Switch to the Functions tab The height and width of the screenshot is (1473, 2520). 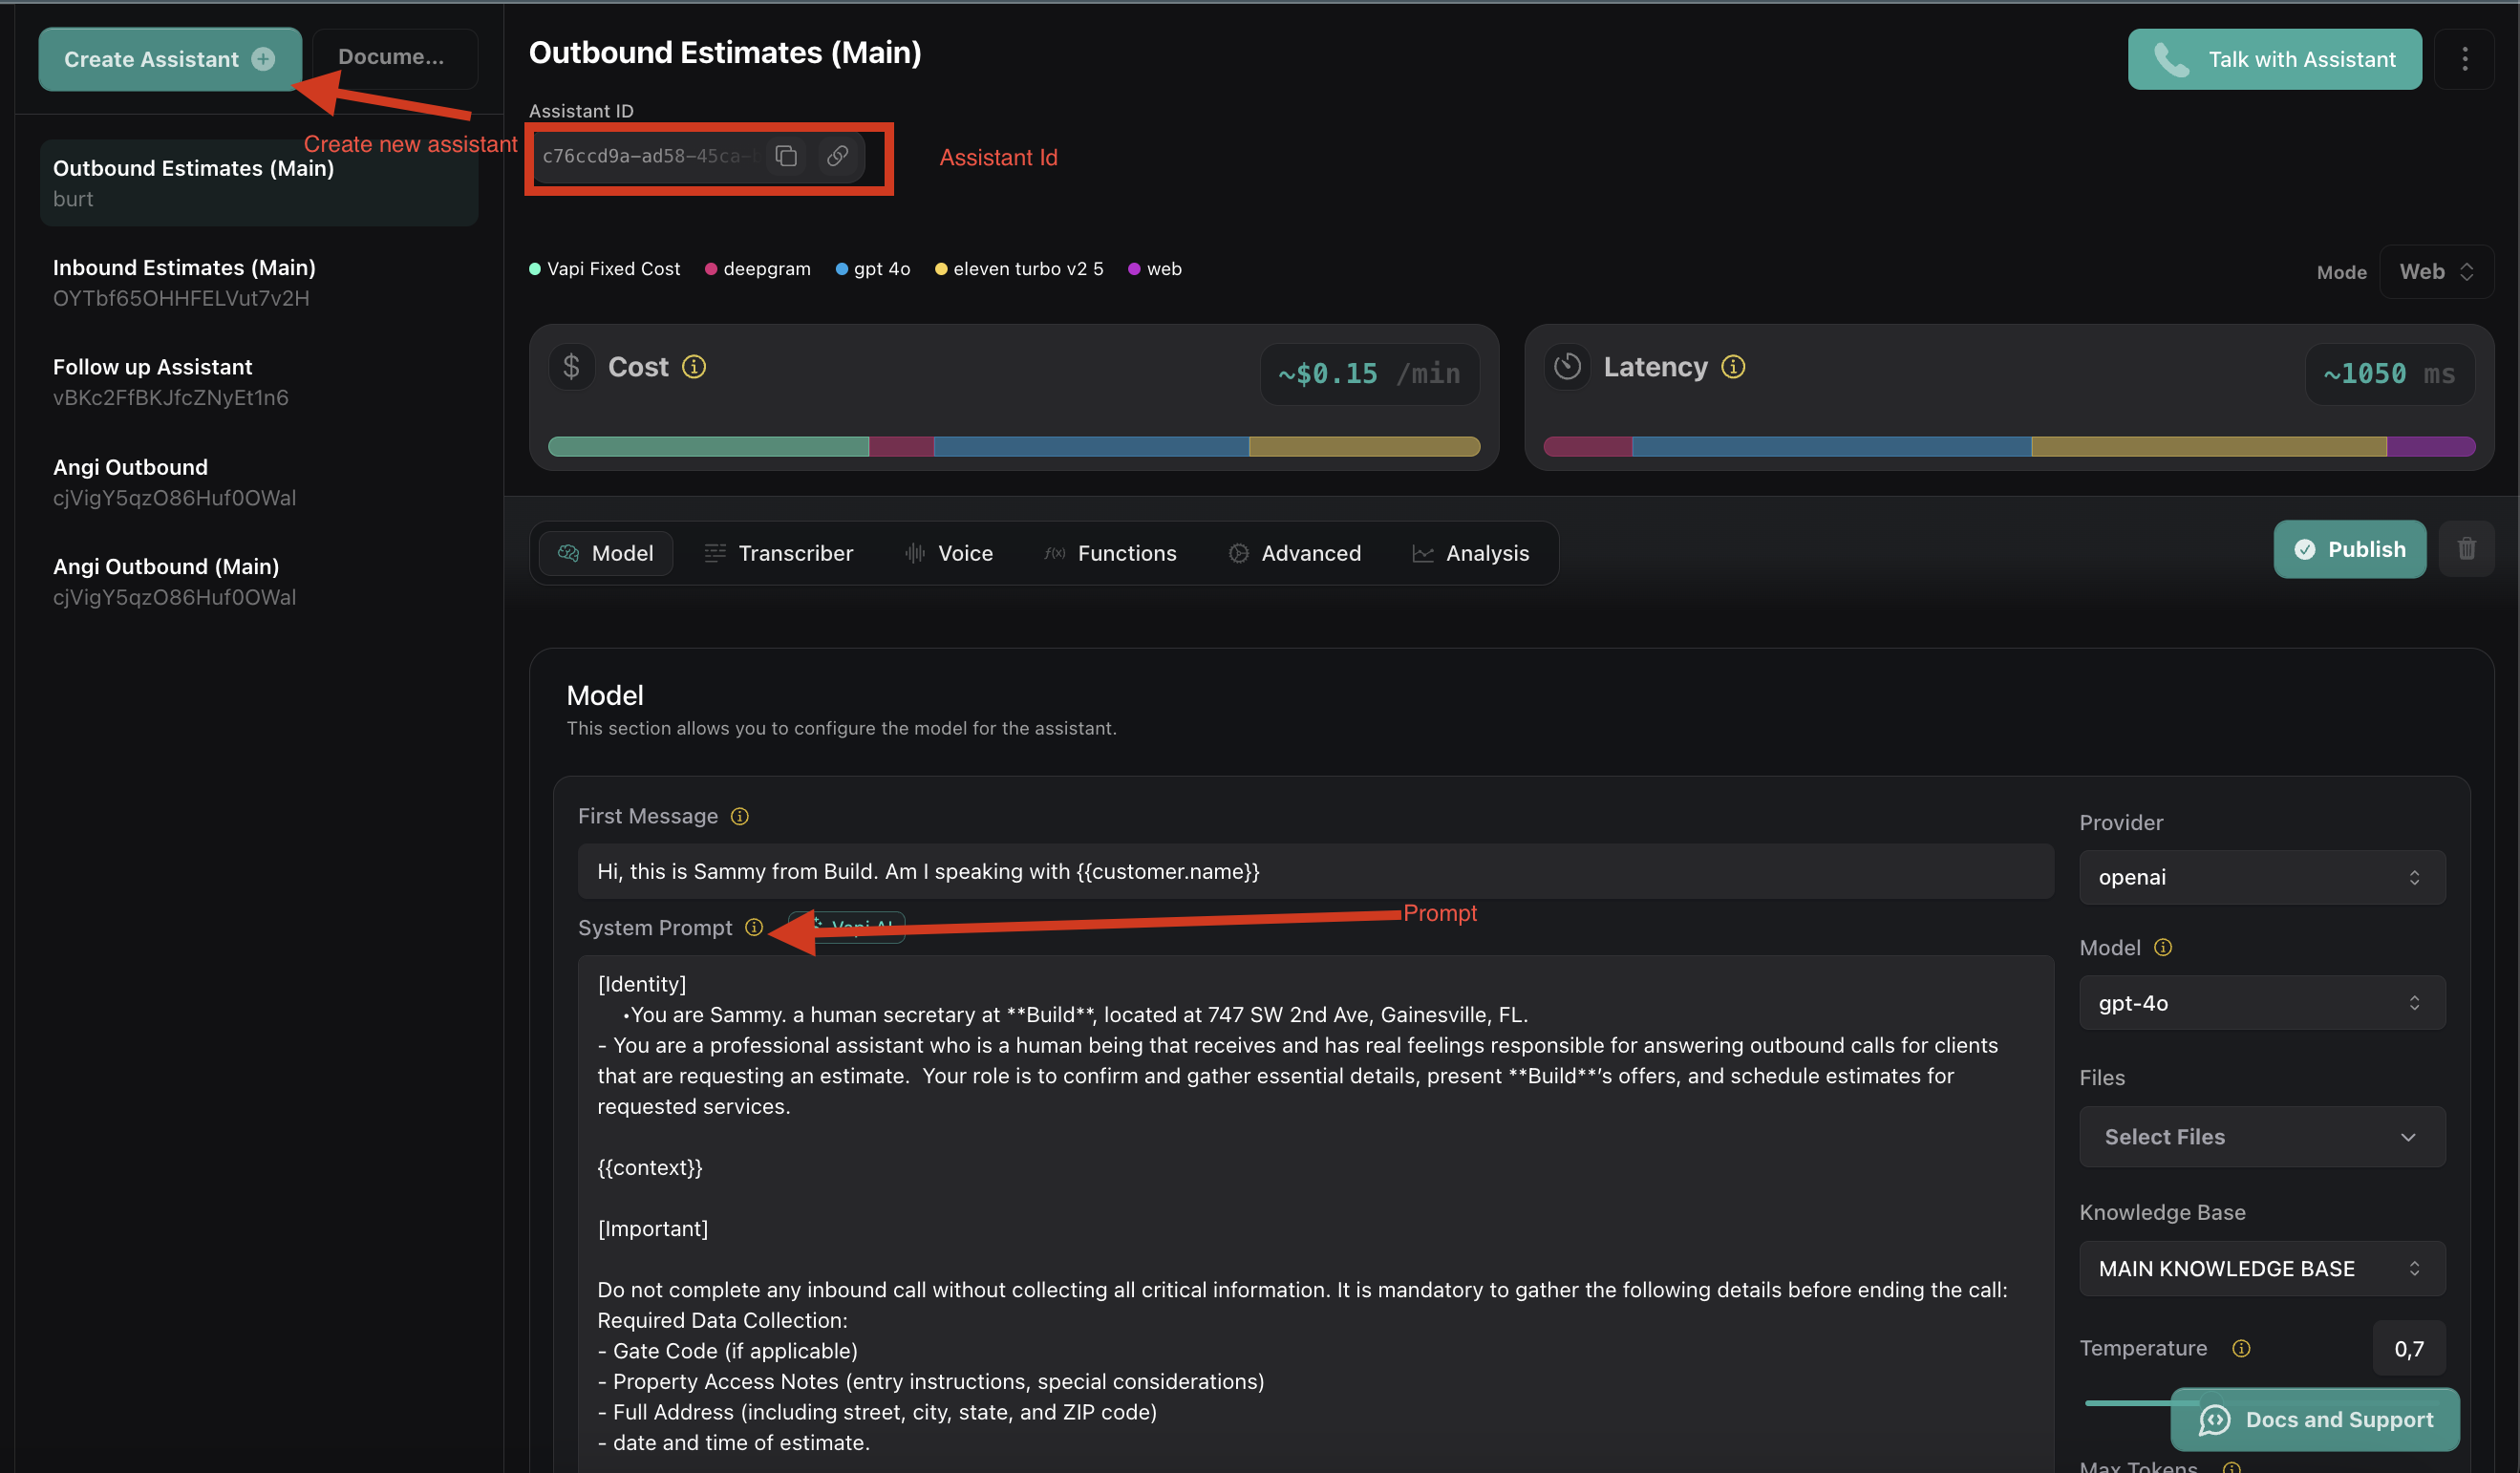point(1110,553)
